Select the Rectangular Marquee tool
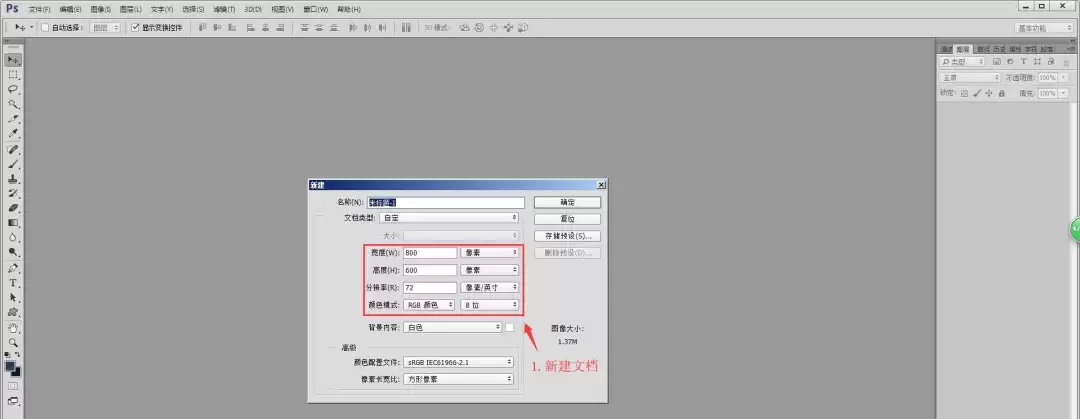The width and height of the screenshot is (1080, 419). [13, 74]
